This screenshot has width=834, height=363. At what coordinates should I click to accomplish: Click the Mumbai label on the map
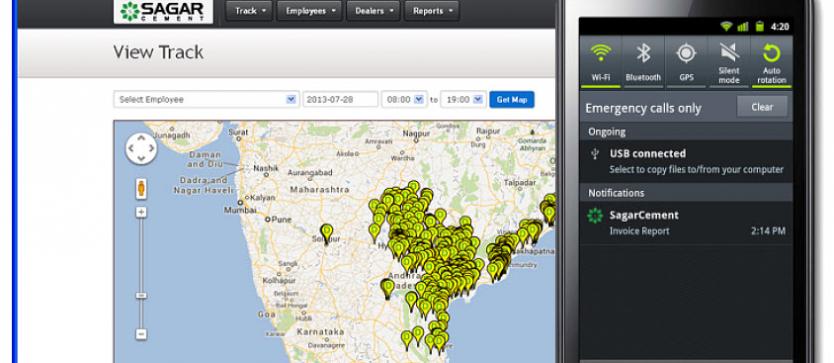click(240, 210)
